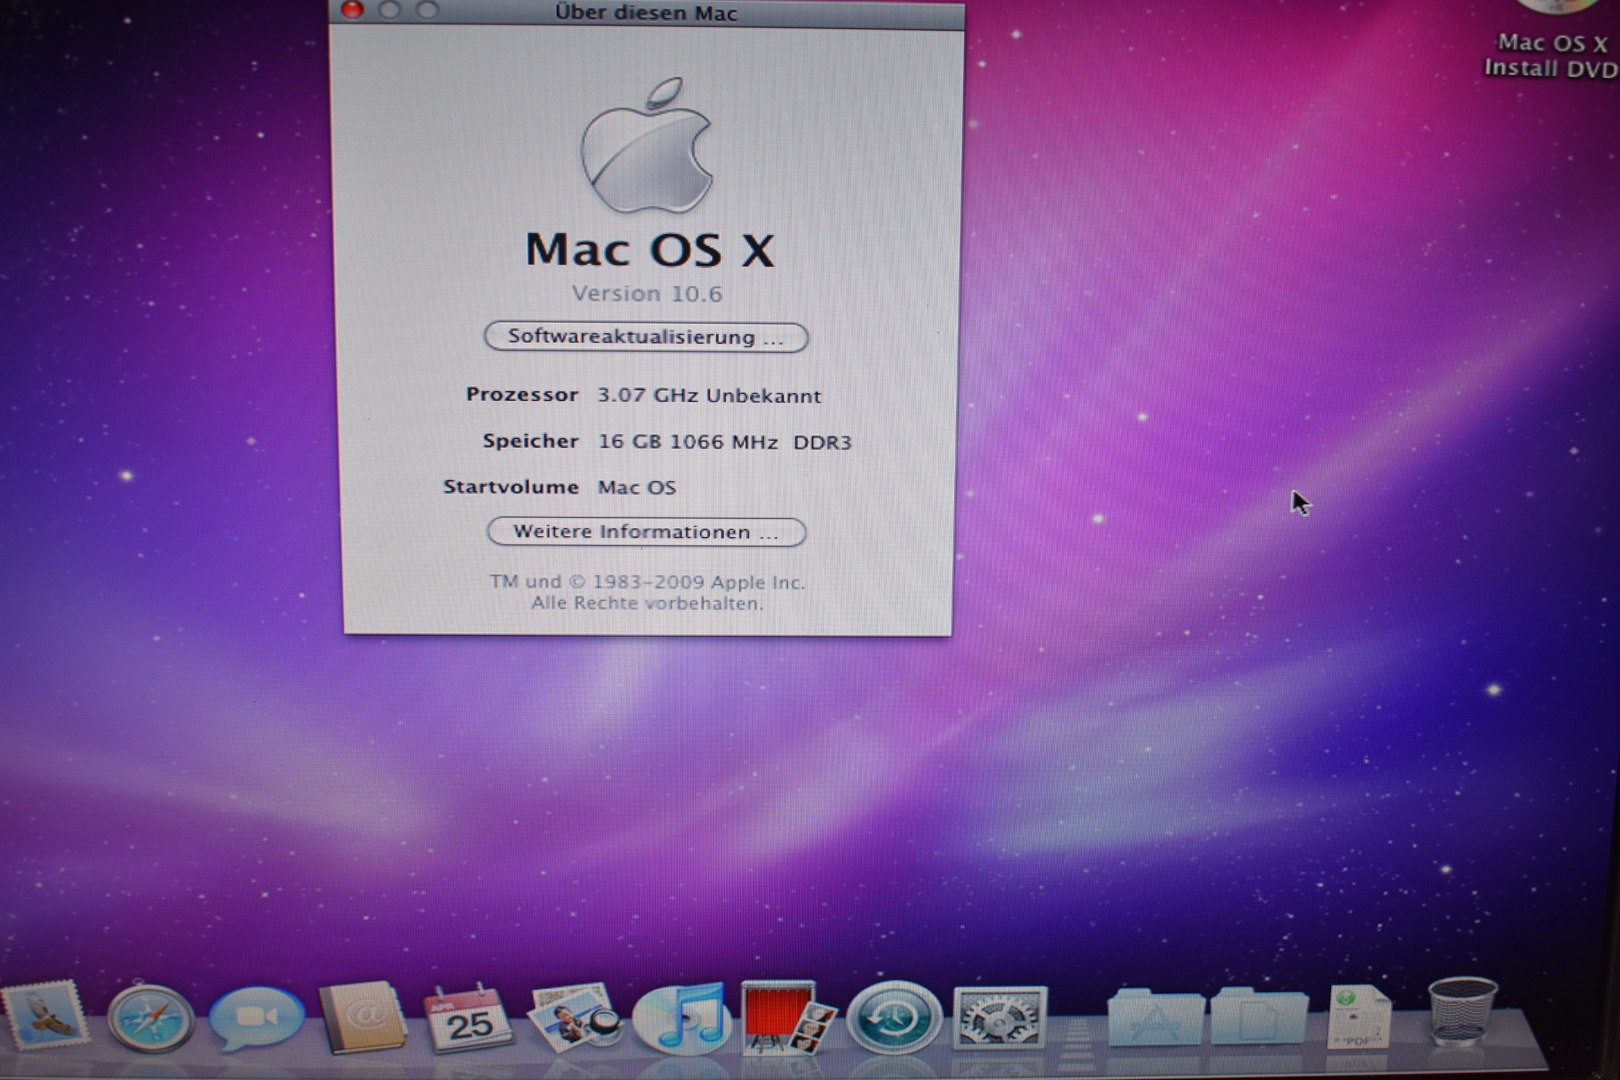The image size is (1620, 1080).
Task: Click the Softwareaktualisierung button
Action: 646,337
